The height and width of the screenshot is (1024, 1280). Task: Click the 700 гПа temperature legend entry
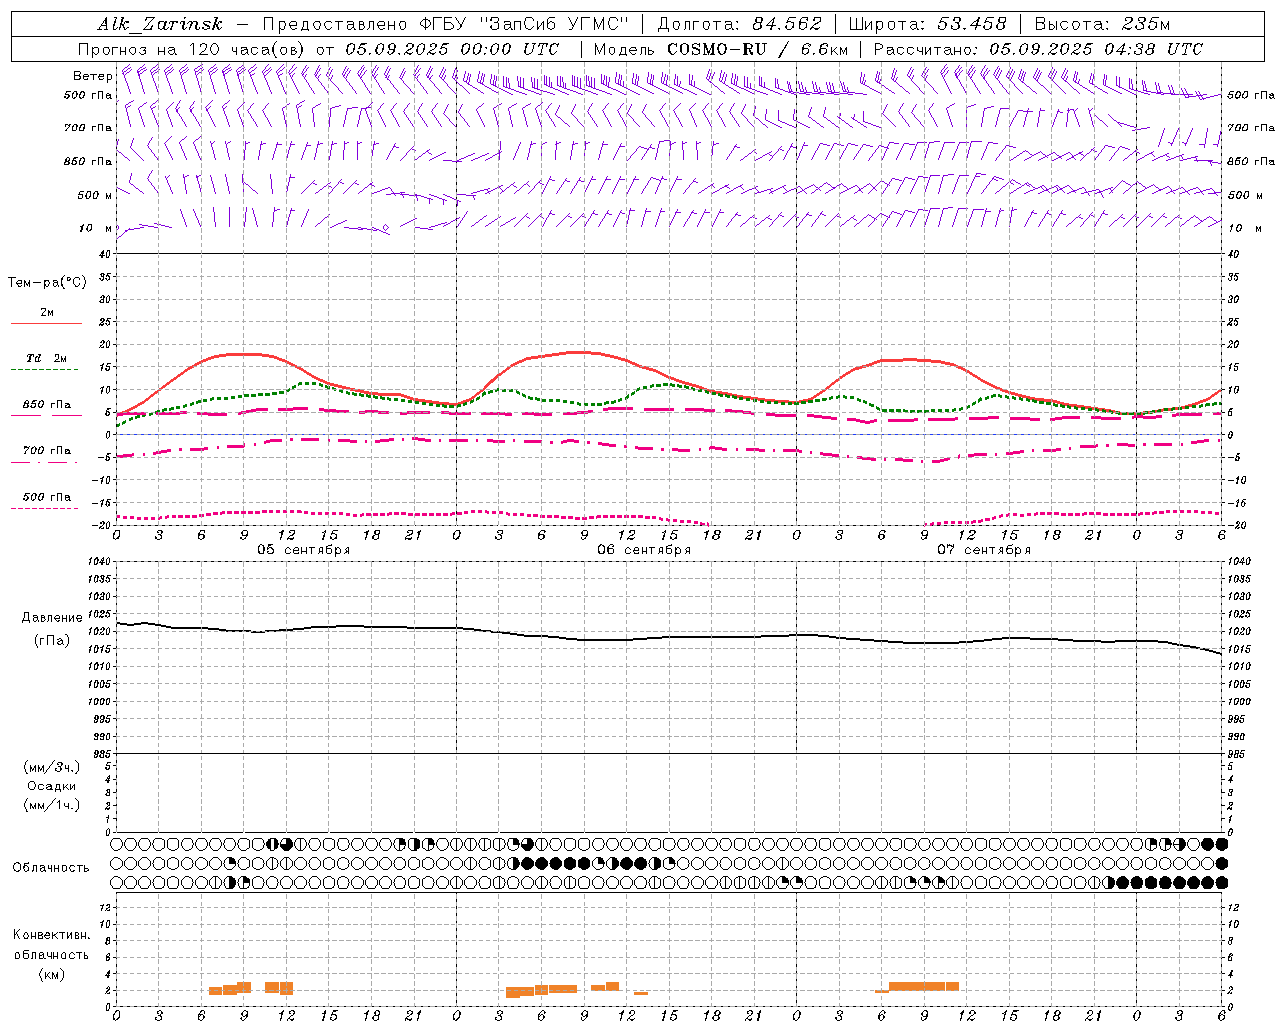point(47,451)
